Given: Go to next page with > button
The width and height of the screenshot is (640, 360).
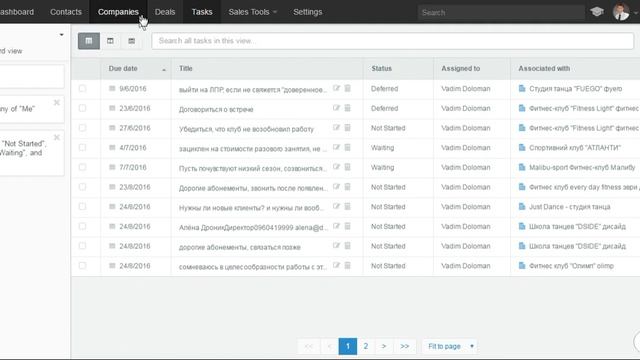Looking at the screenshot, I should tap(384, 346).
